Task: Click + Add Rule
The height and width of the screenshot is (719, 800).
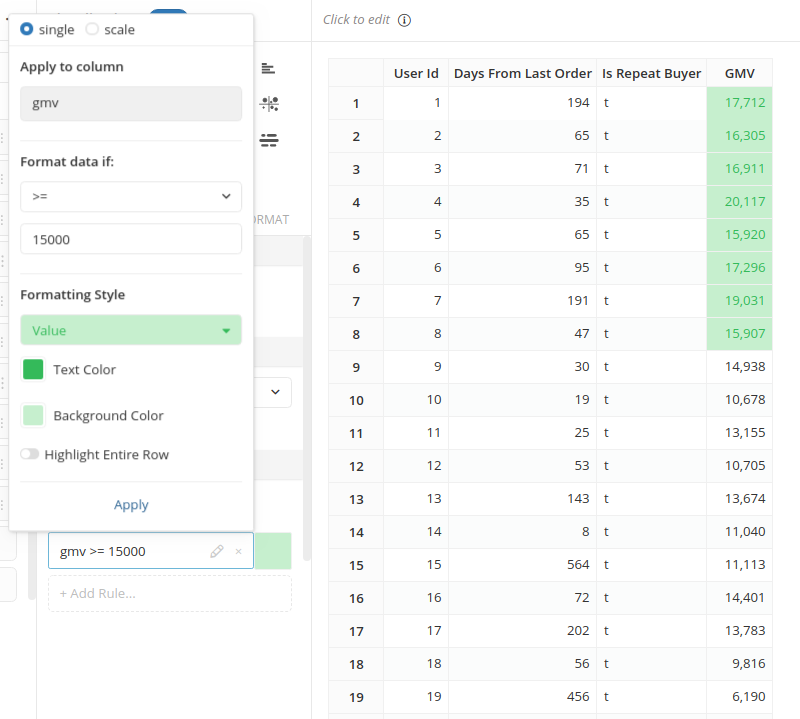Action: click(170, 593)
